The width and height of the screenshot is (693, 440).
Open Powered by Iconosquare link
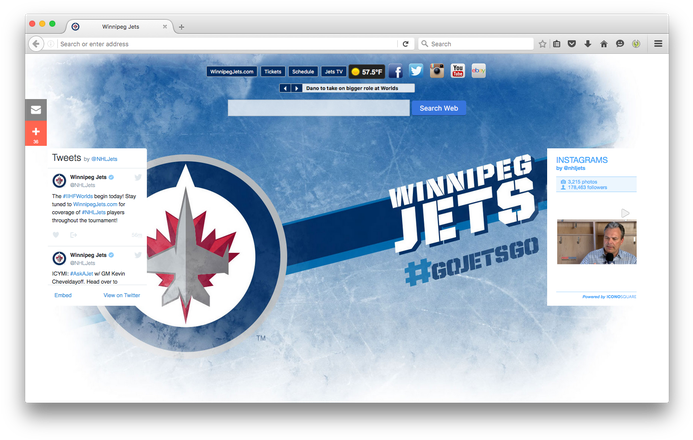(609, 296)
